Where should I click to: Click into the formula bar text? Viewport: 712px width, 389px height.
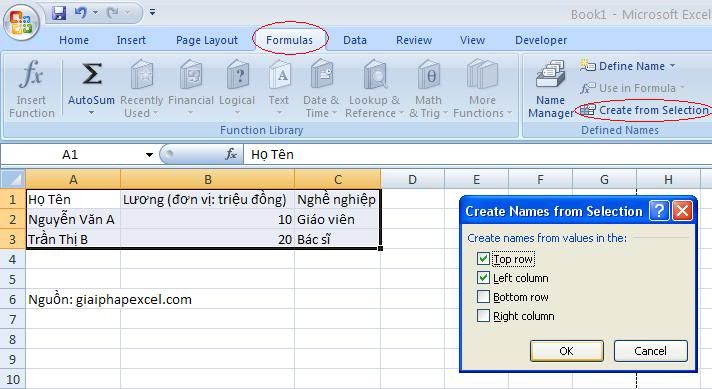point(477,155)
